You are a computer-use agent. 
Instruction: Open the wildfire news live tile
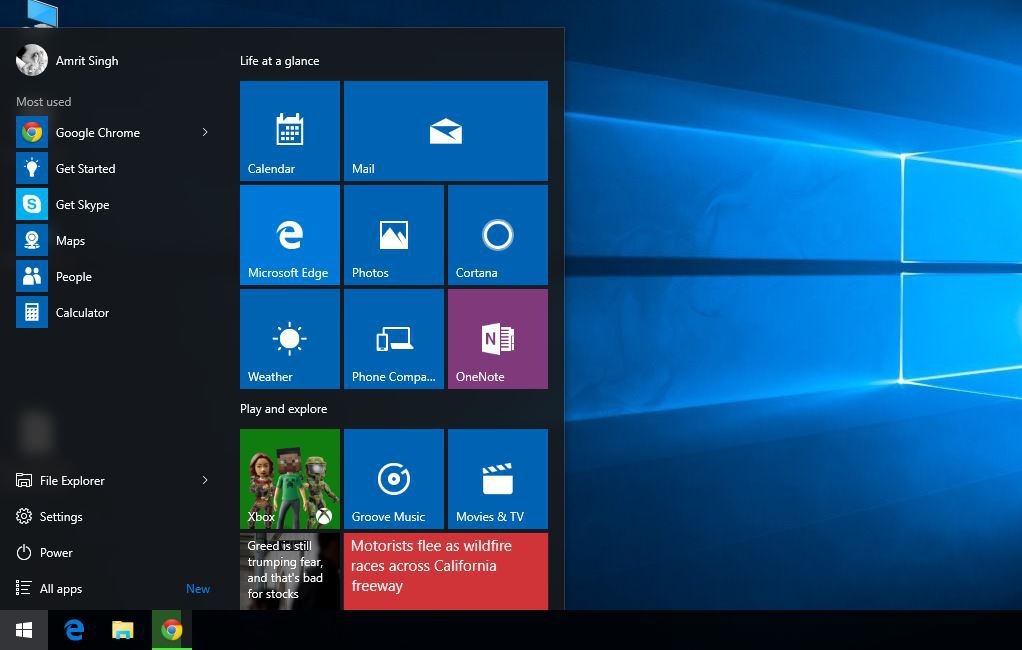446,571
